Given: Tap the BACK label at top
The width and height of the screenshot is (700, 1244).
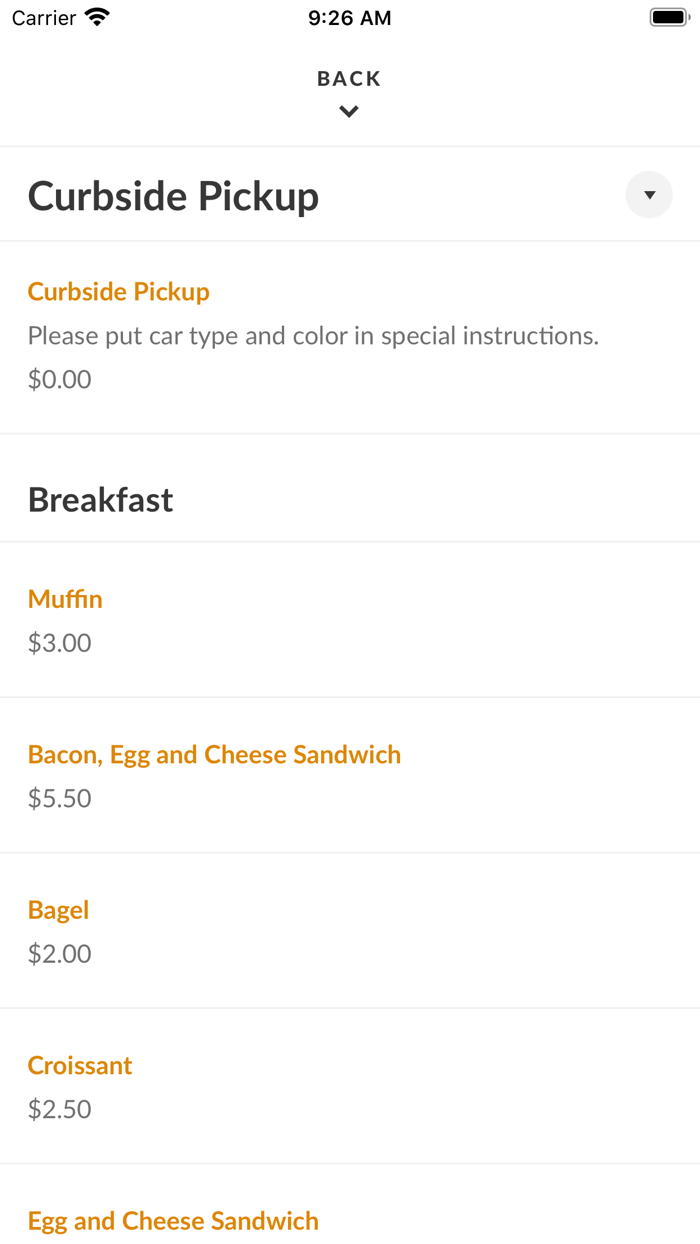Looking at the screenshot, I should (x=349, y=79).
